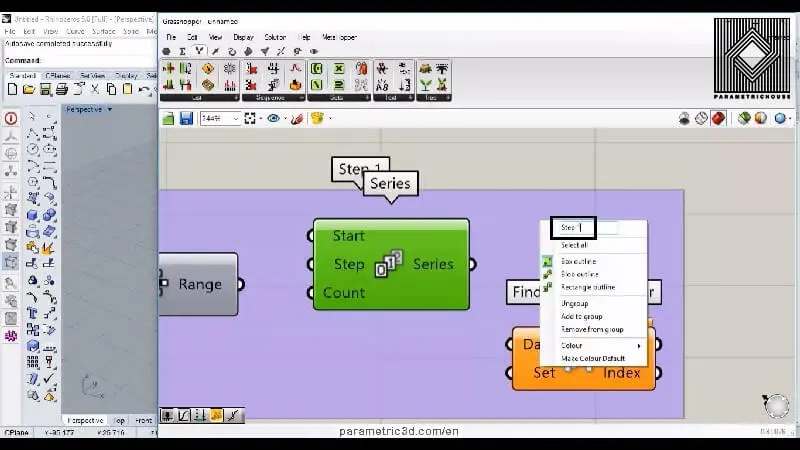Viewport: 800px width, 450px height.
Task: Choose Ungroup from the context menu
Action: (575, 303)
